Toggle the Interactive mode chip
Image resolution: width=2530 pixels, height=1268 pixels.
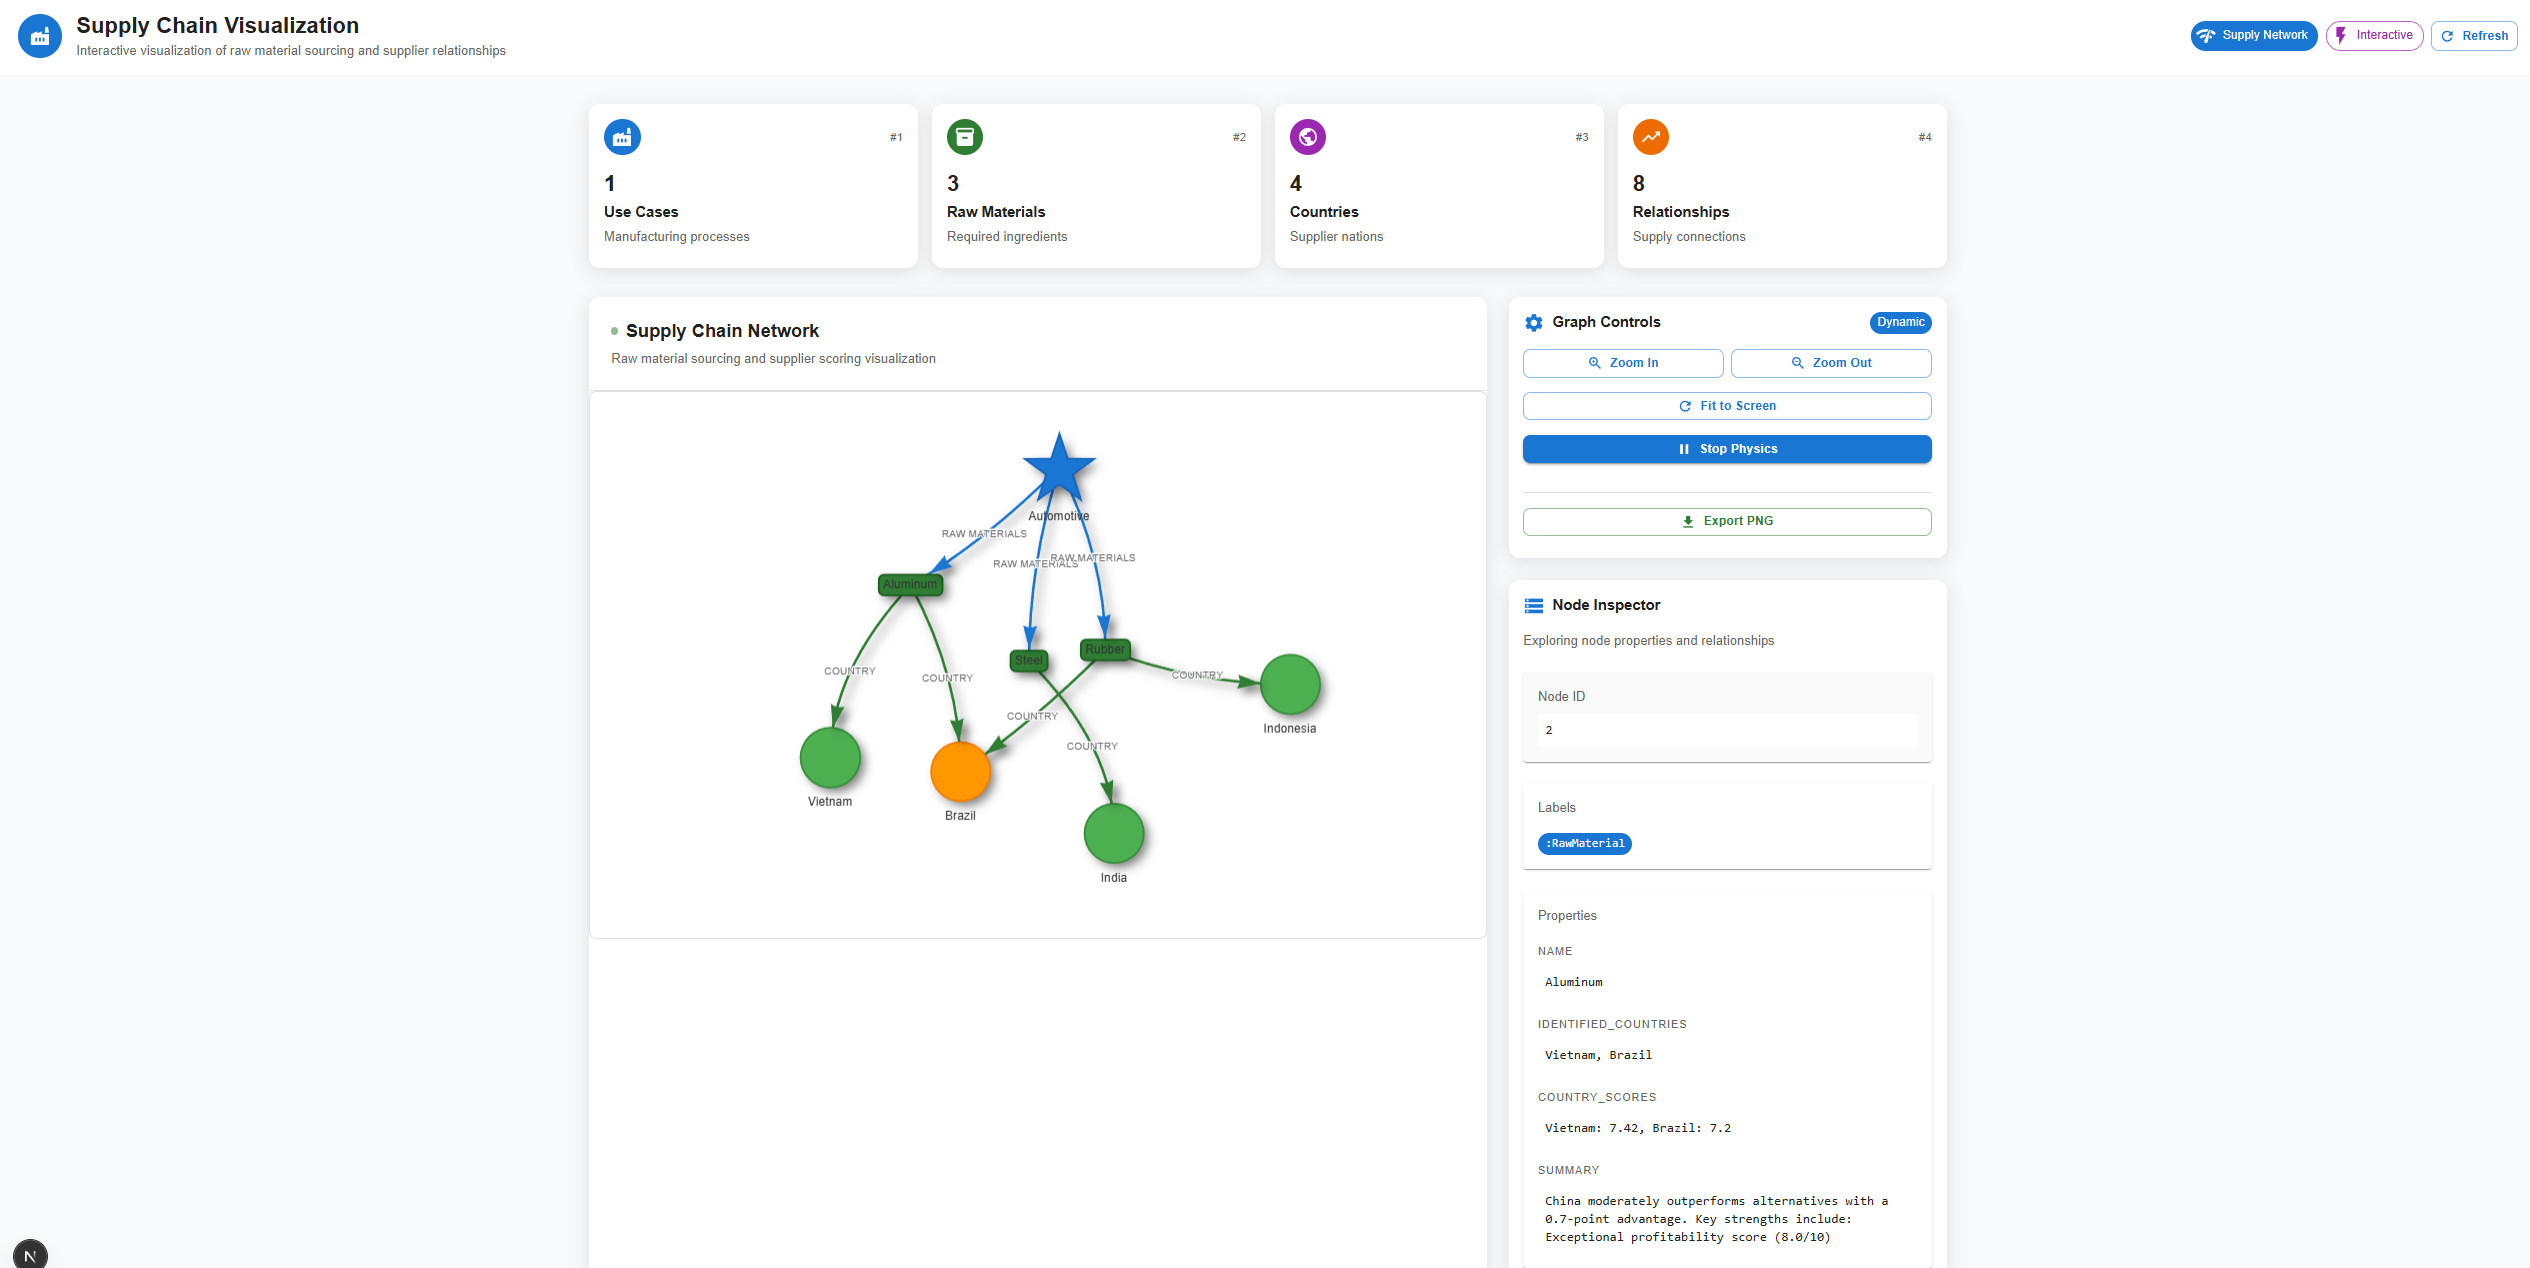(x=2373, y=35)
